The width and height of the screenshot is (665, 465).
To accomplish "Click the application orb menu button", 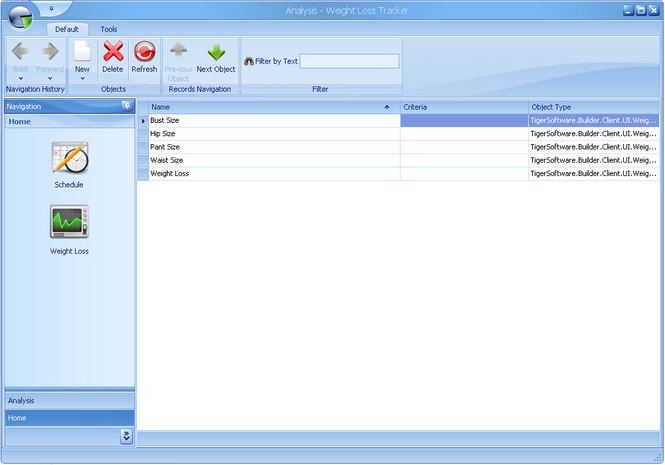I will tap(20, 17).
